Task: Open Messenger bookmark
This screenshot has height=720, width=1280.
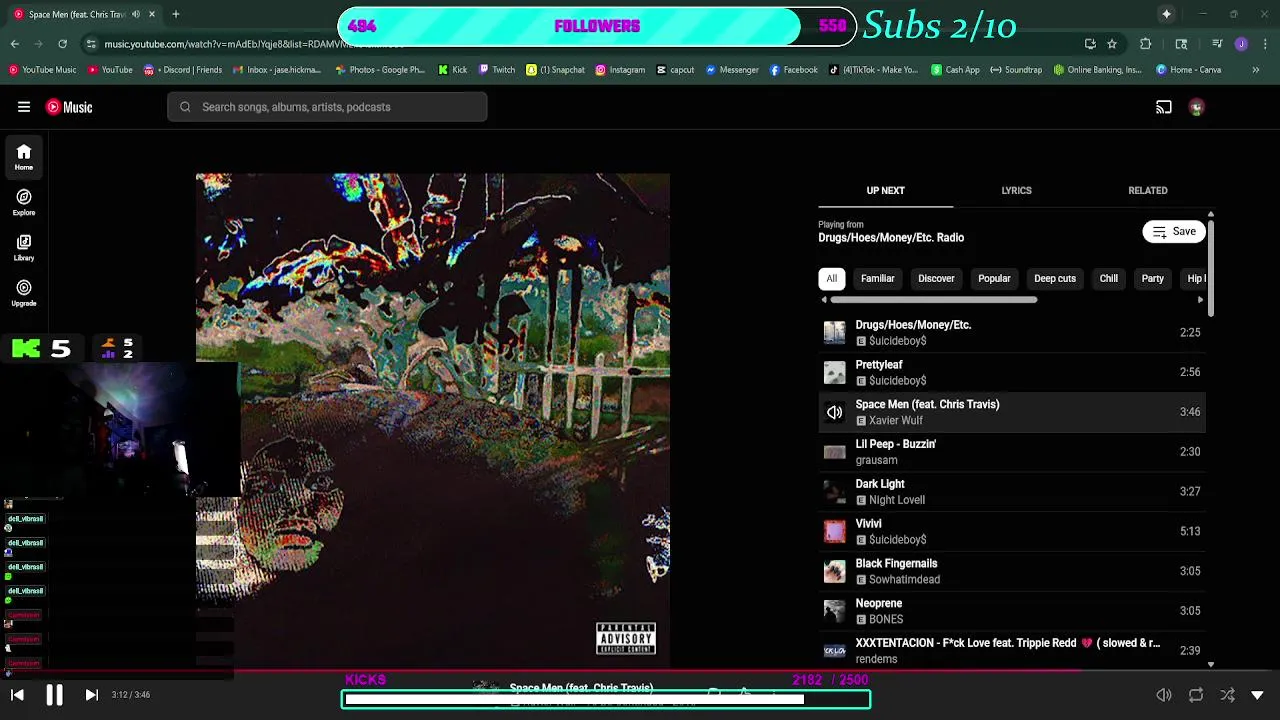Action: [x=732, y=70]
